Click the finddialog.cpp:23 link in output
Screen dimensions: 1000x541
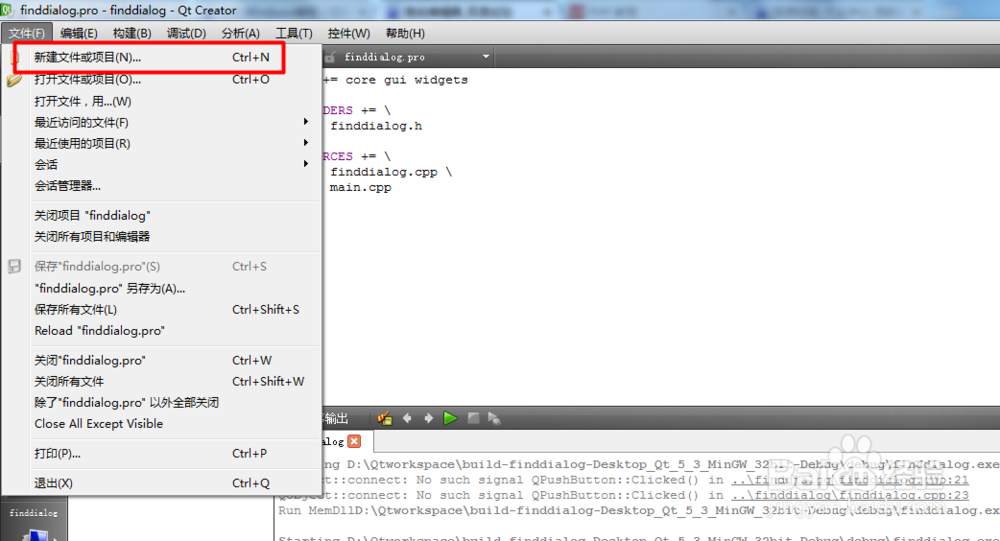point(850,495)
